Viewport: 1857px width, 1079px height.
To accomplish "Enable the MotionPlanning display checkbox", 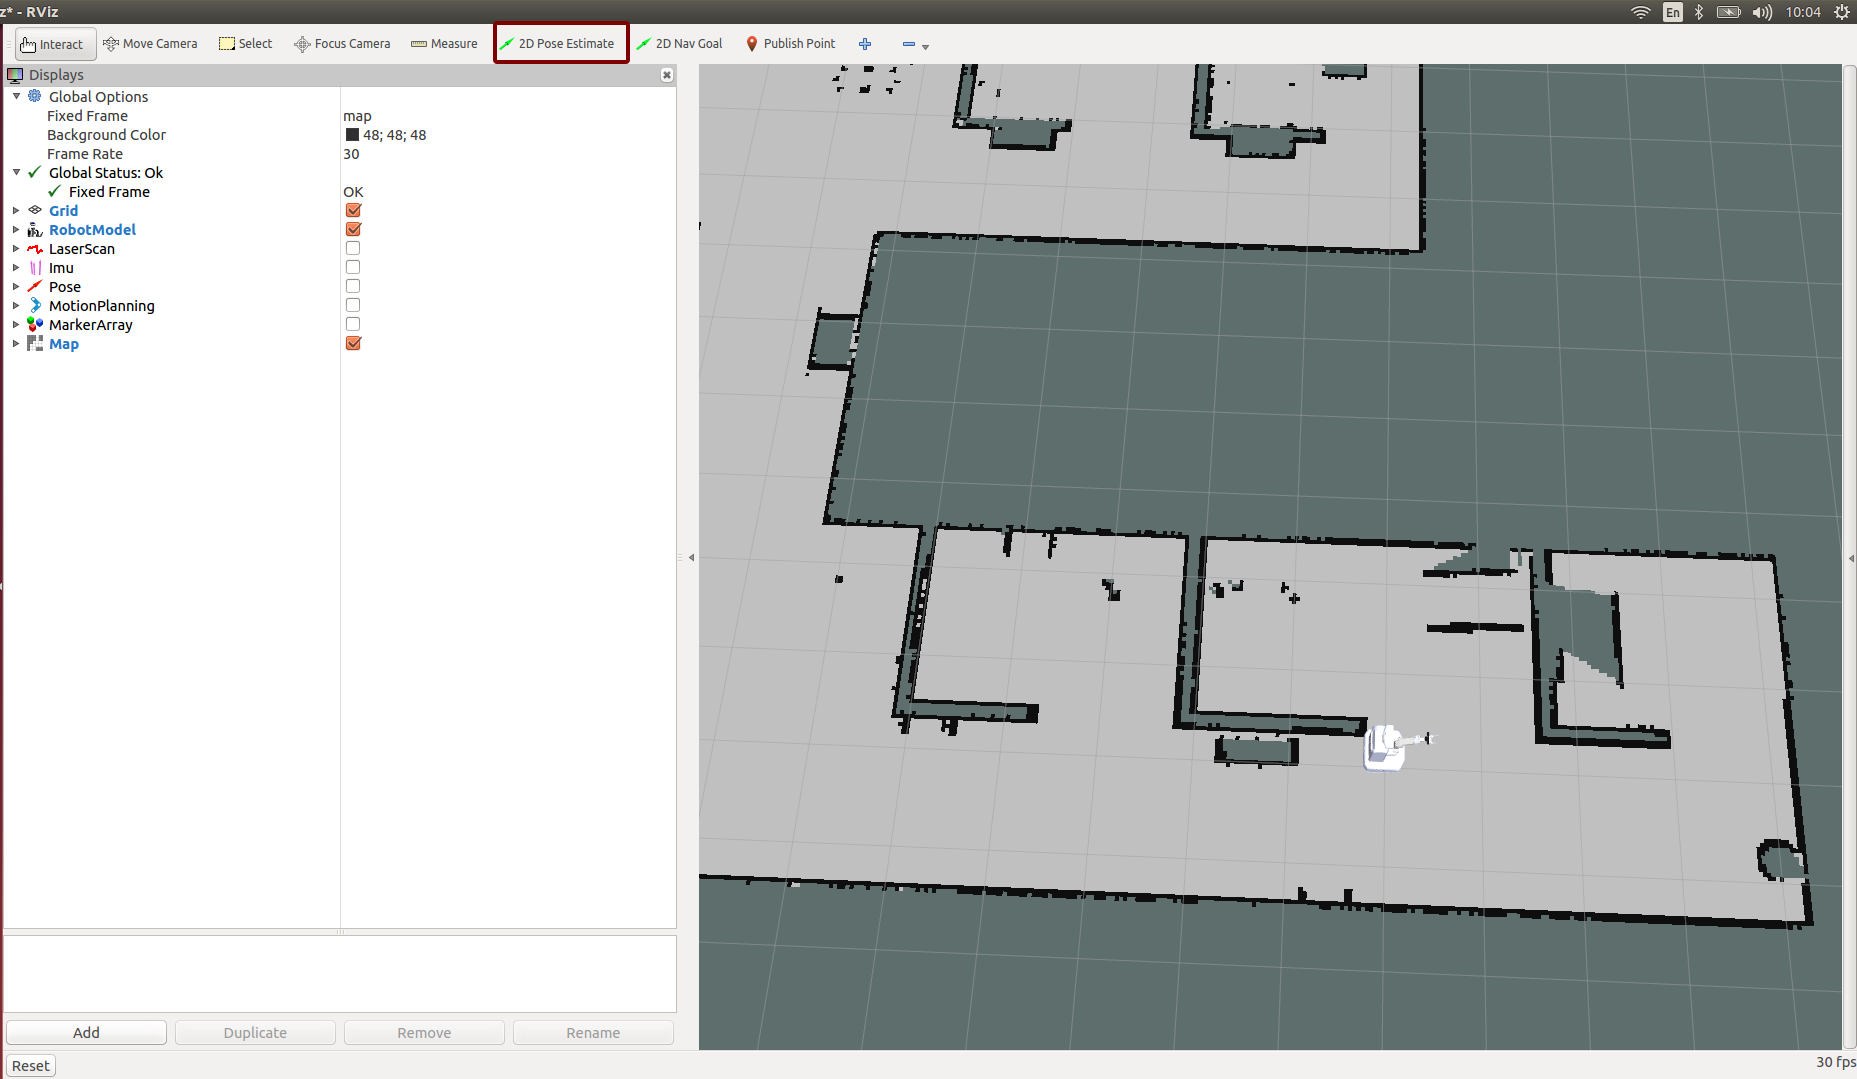I will point(353,306).
